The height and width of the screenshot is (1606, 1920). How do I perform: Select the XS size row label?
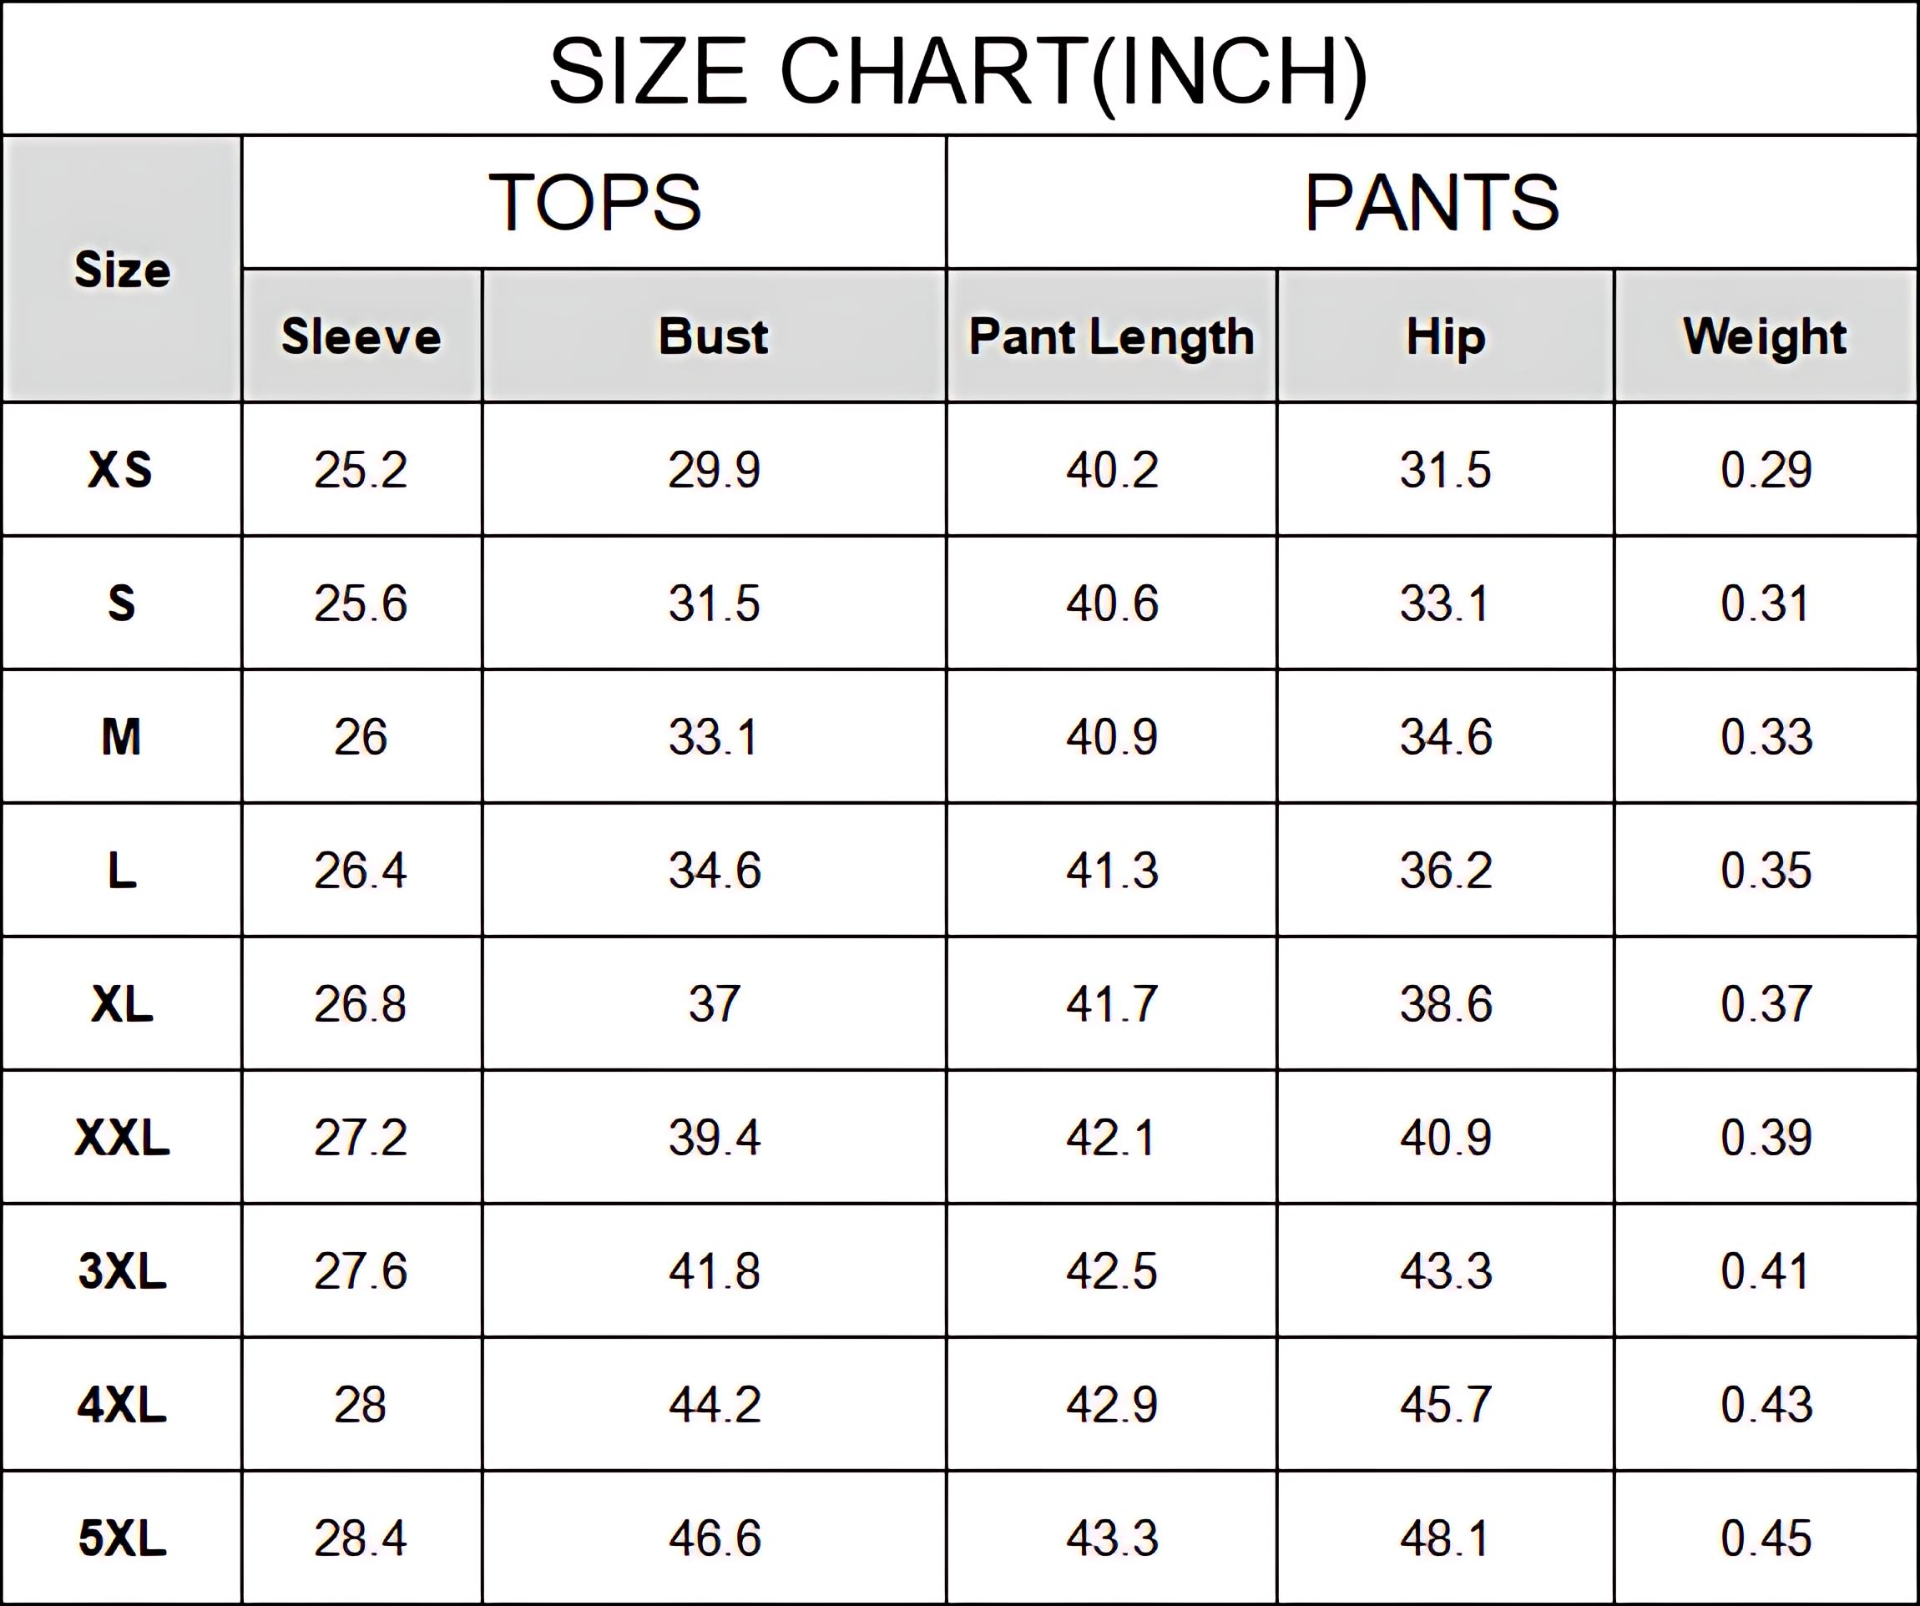pyautogui.click(x=121, y=470)
